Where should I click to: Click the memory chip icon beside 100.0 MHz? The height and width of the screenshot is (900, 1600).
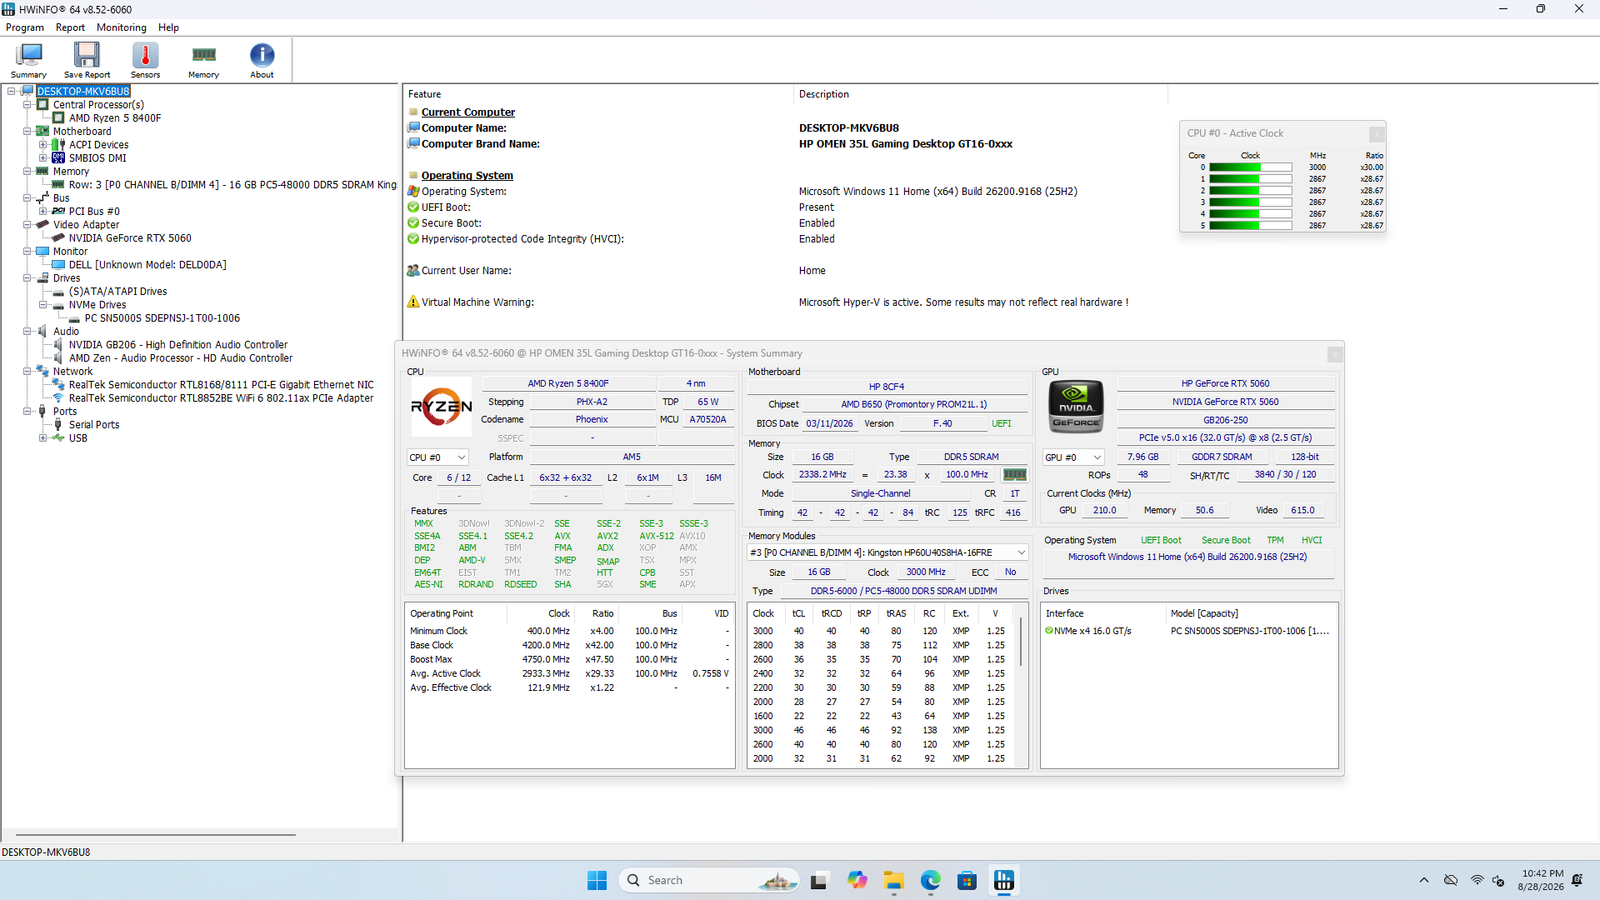coord(1015,475)
